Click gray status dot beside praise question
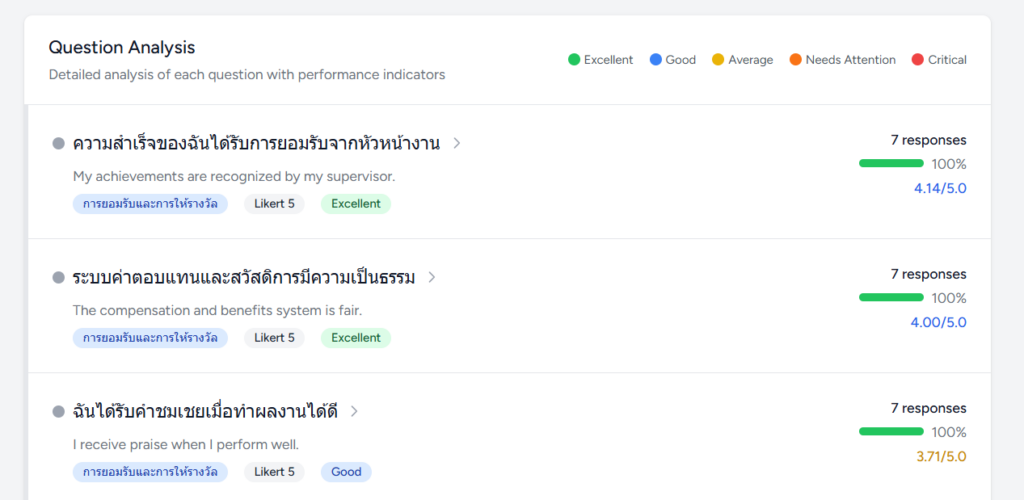The height and width of the screenshot is (500, 1024). 58,411
